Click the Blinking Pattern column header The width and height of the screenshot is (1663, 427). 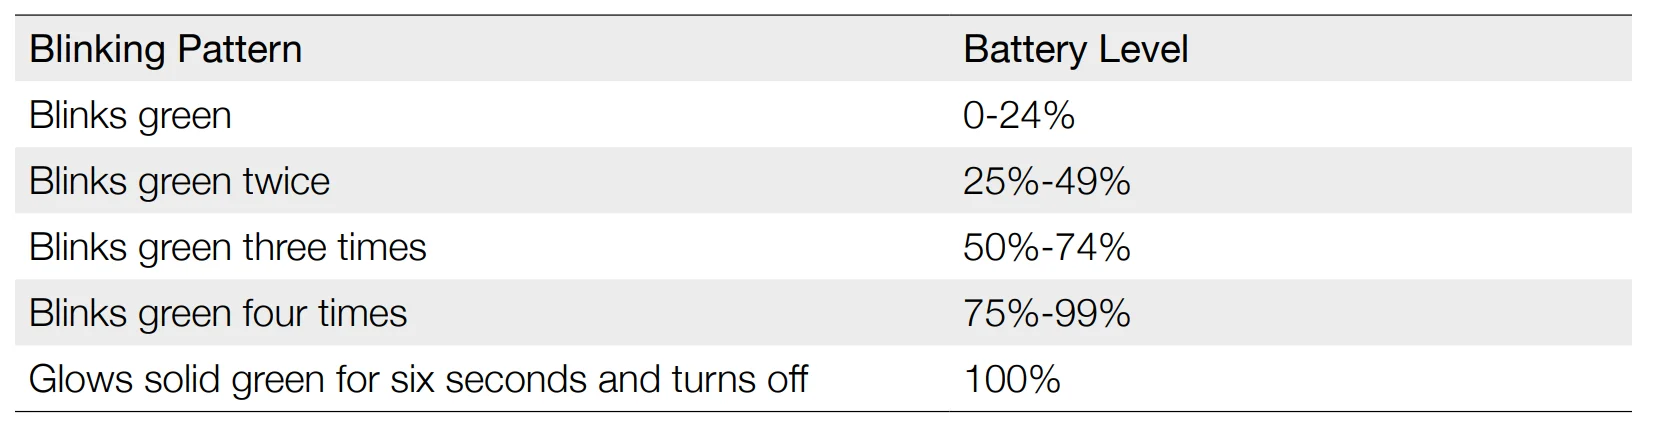[165, 50]
